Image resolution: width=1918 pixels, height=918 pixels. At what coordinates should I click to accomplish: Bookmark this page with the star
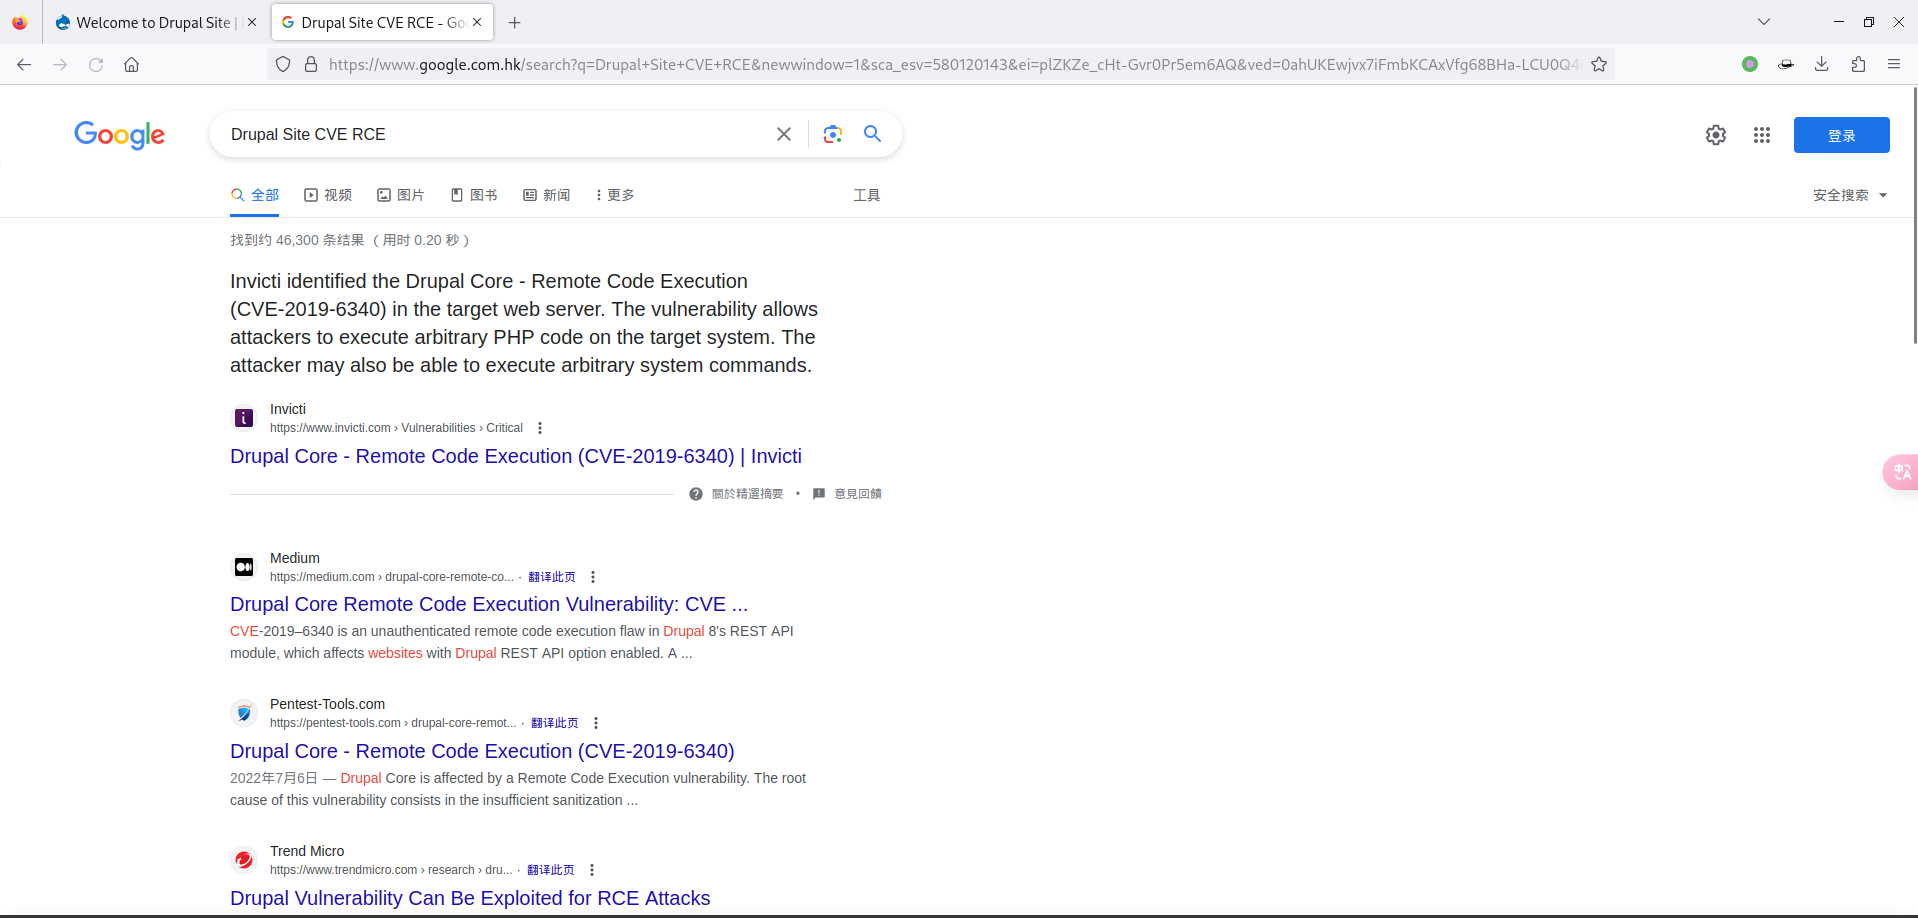point(1599,64)
